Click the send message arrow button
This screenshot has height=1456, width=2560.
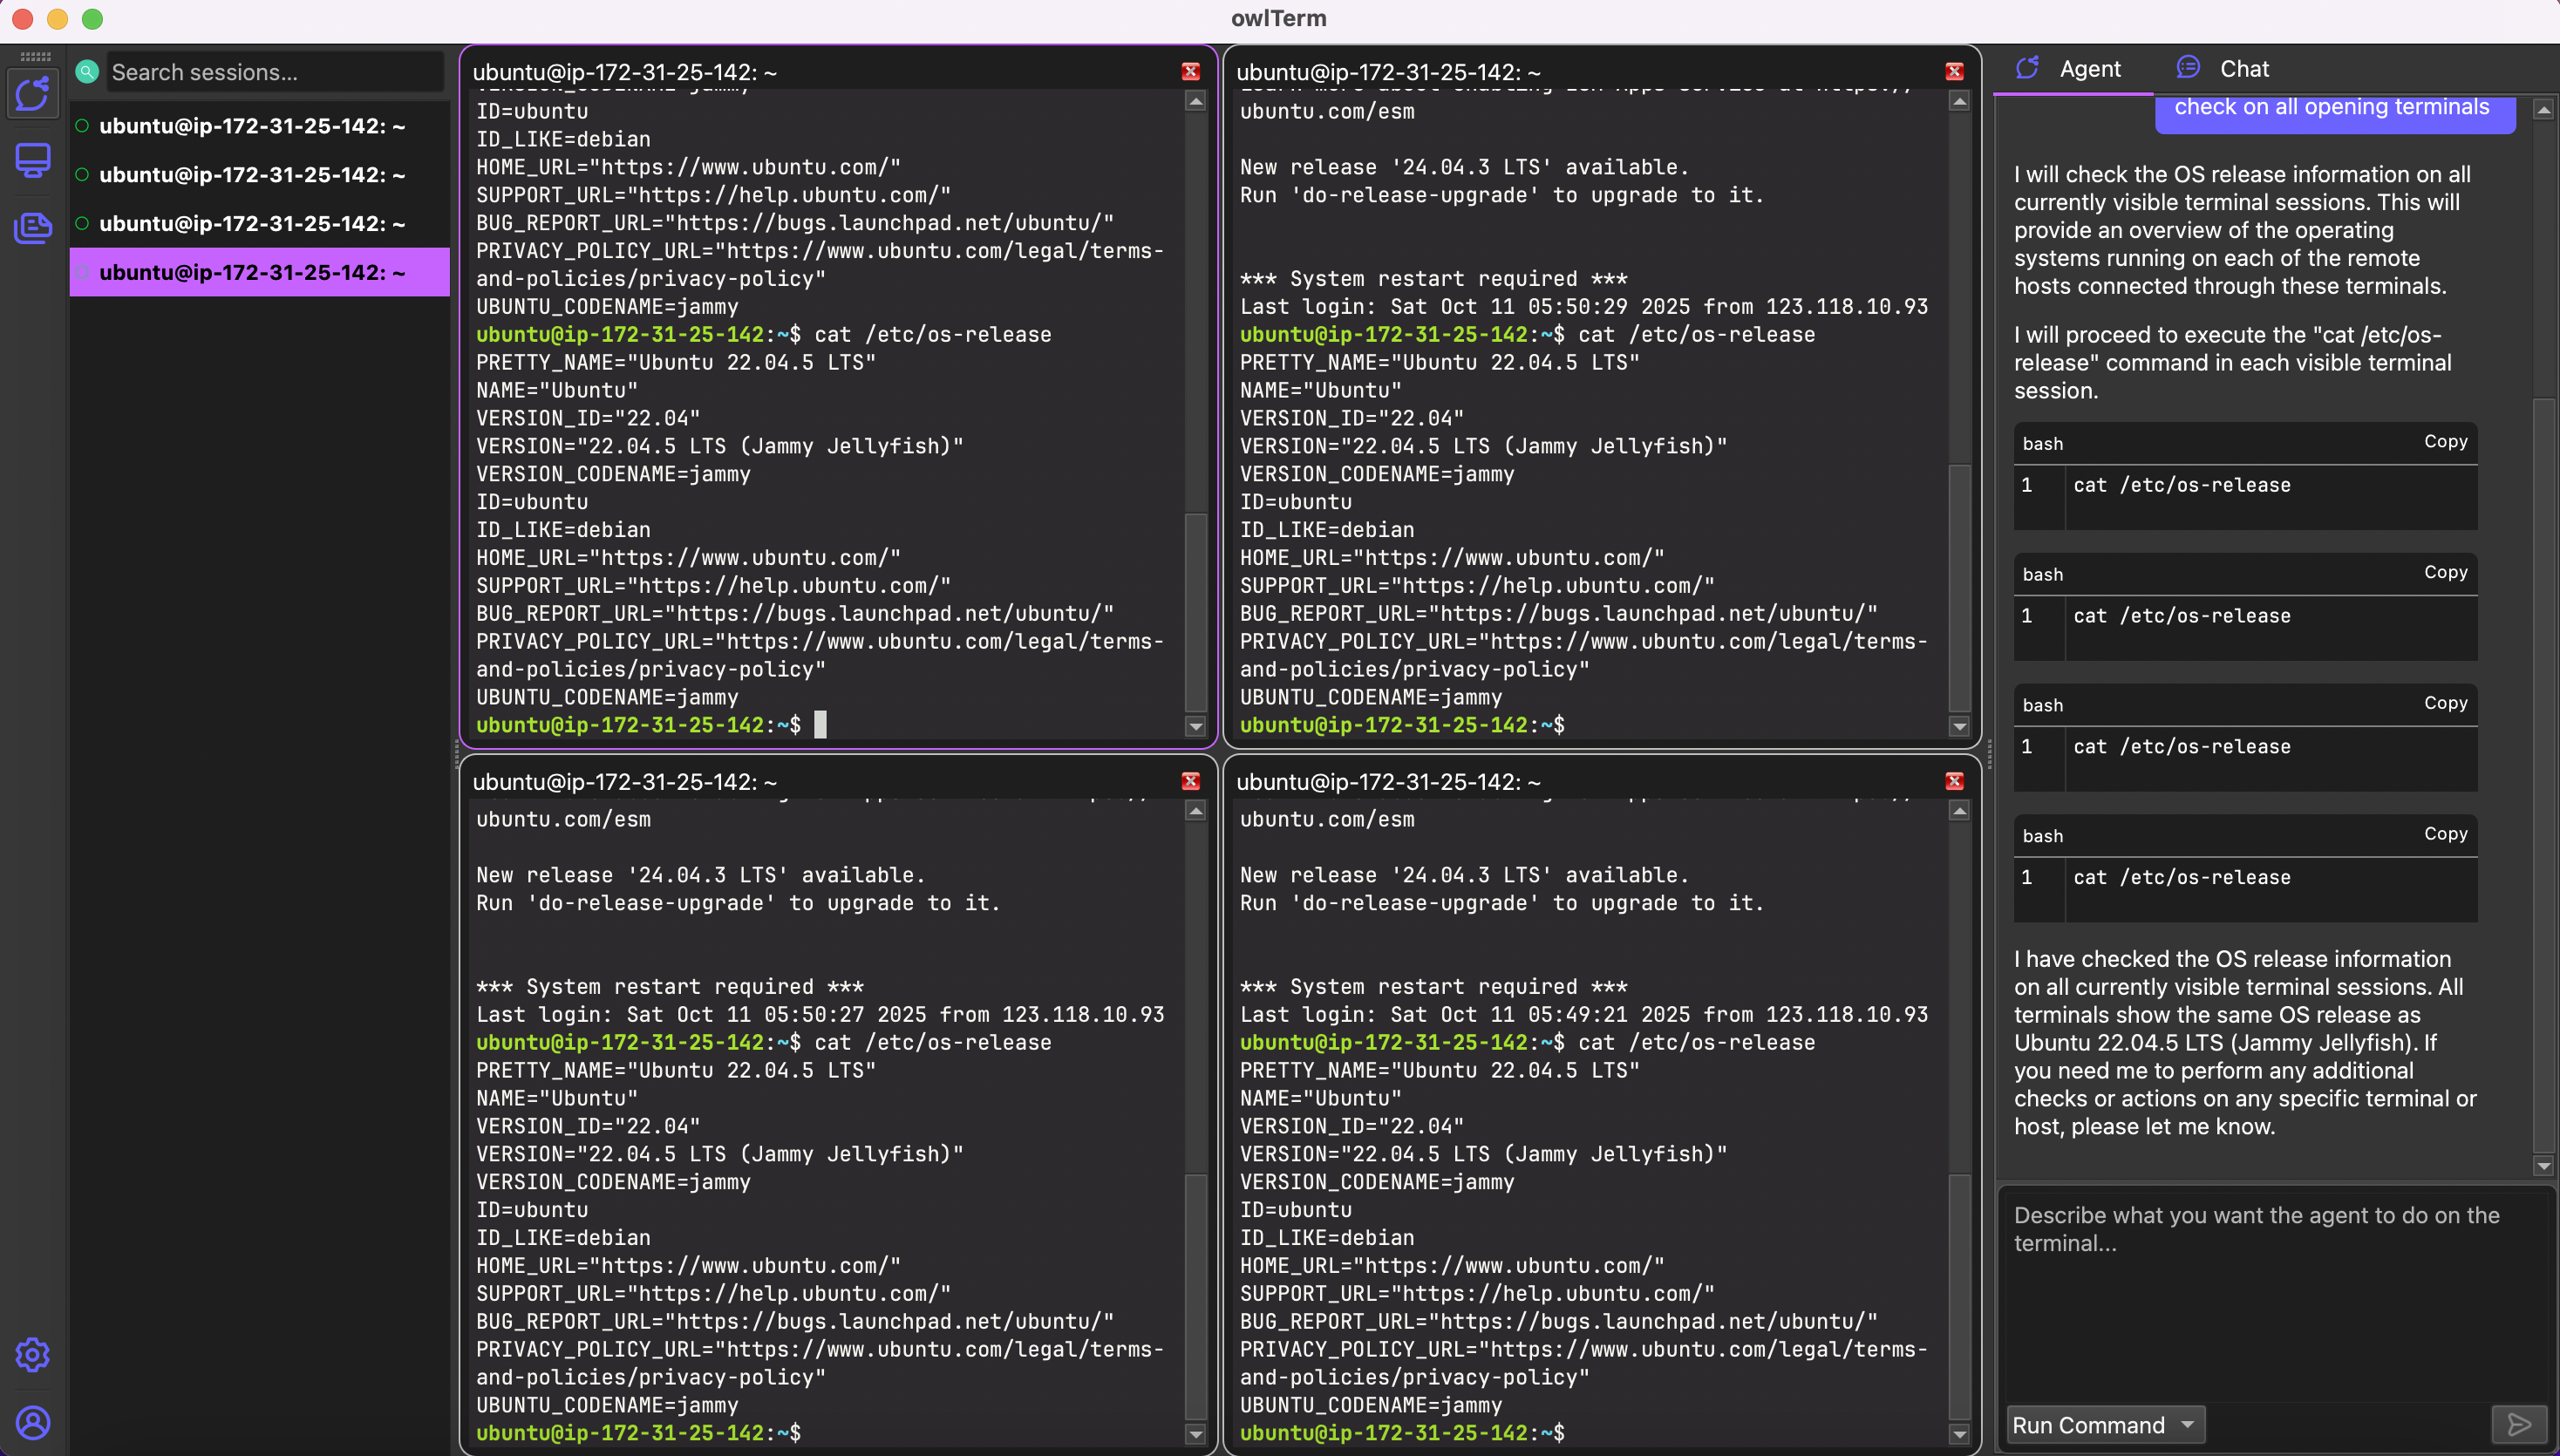coord(2519,1424)
